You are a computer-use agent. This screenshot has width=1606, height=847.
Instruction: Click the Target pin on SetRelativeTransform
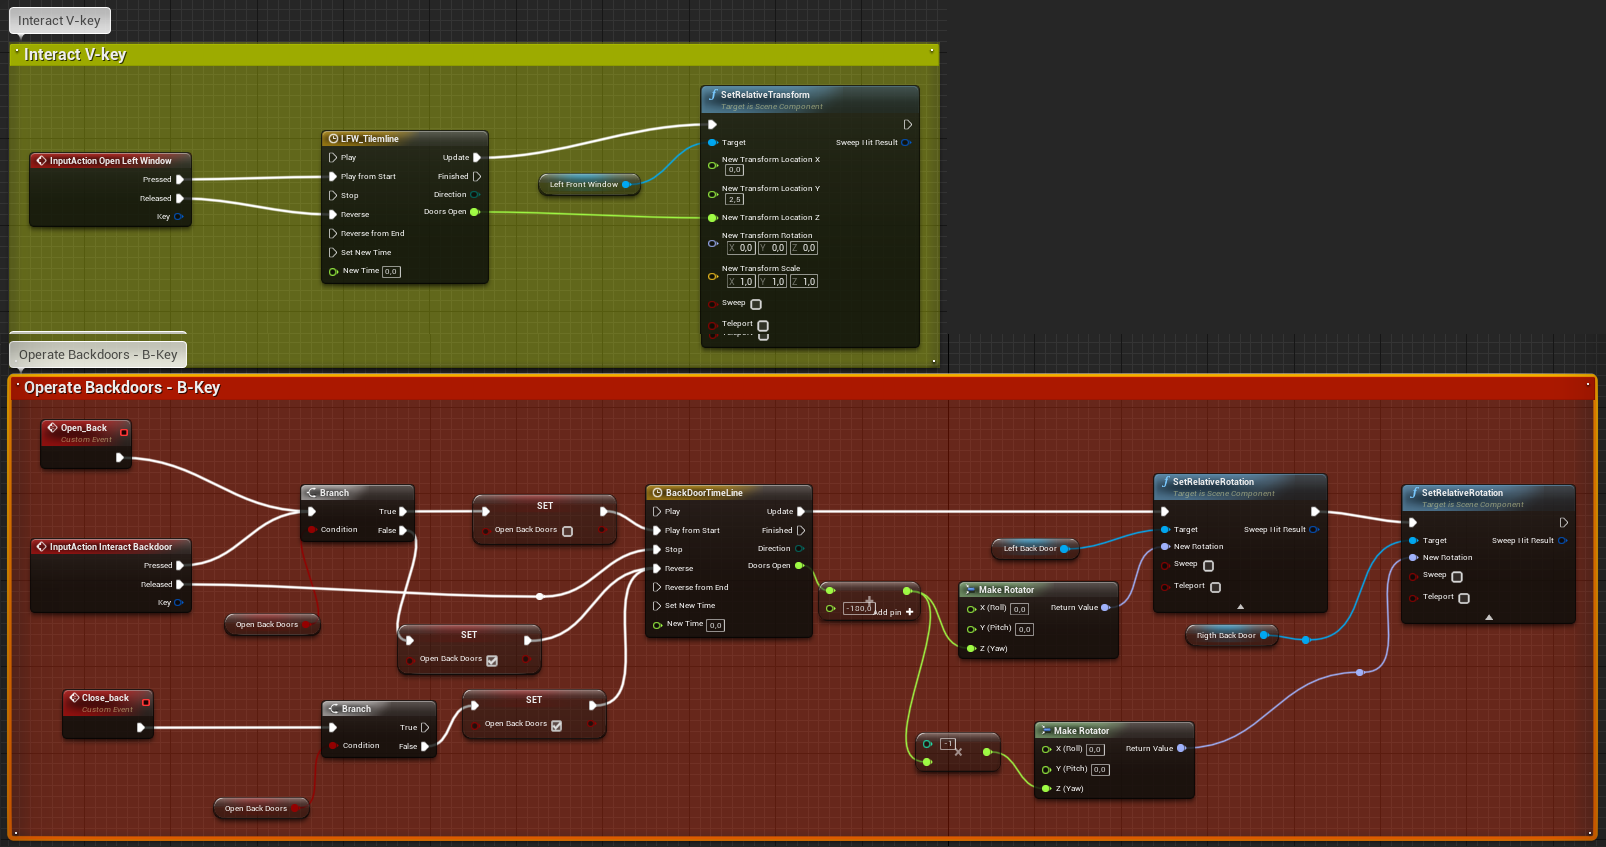pyautogui.click(x=713, y=143)
